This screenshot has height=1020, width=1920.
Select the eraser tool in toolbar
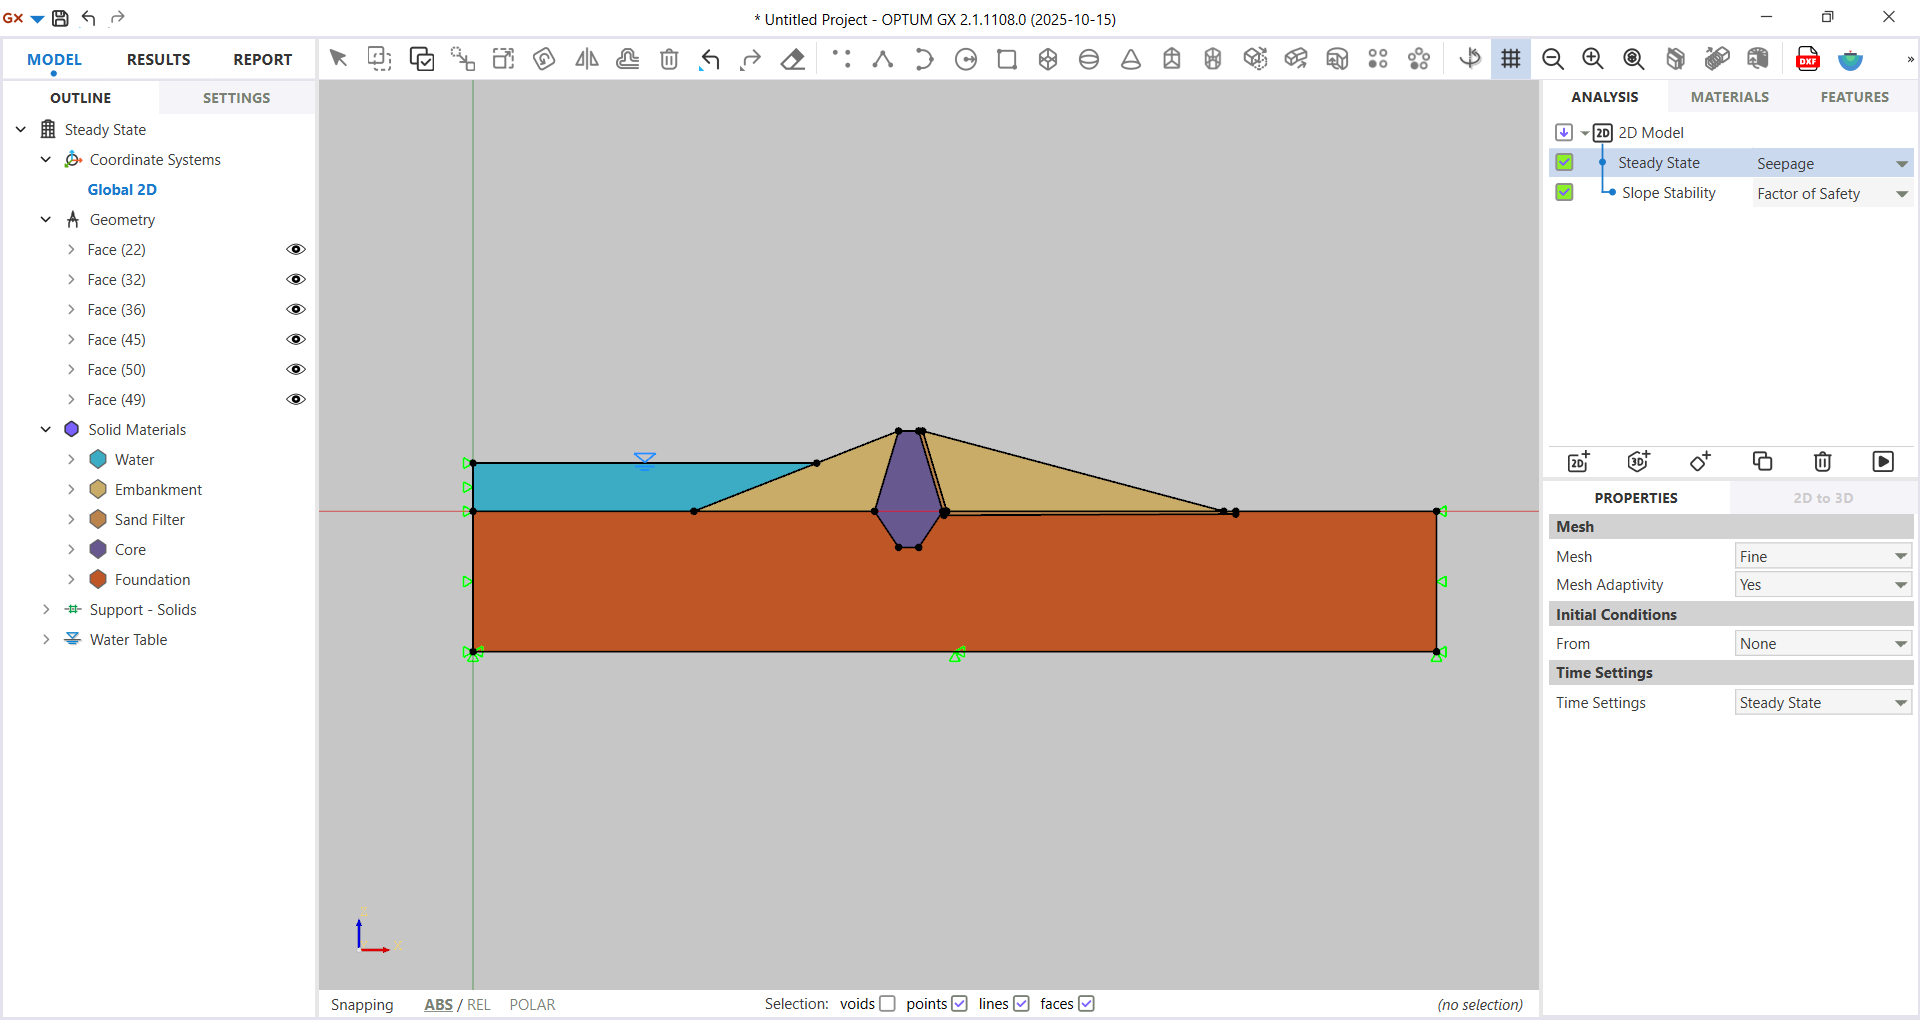tap(792, 59)
